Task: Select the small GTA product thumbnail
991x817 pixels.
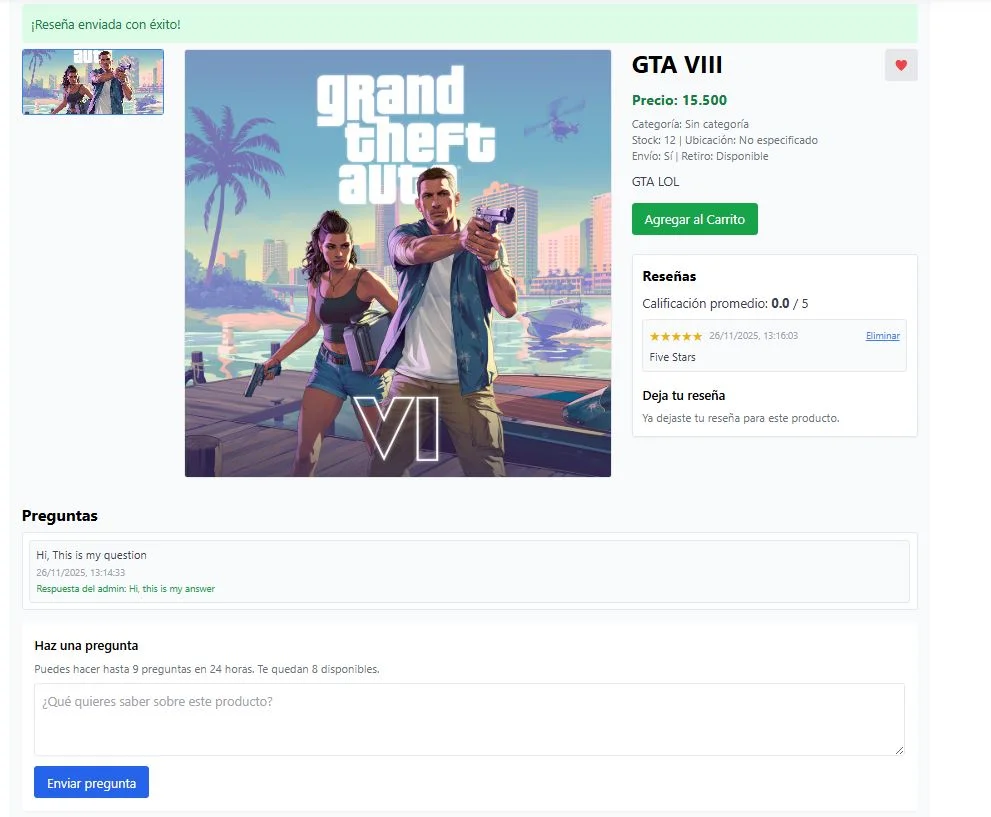Action: coord(93,82)
